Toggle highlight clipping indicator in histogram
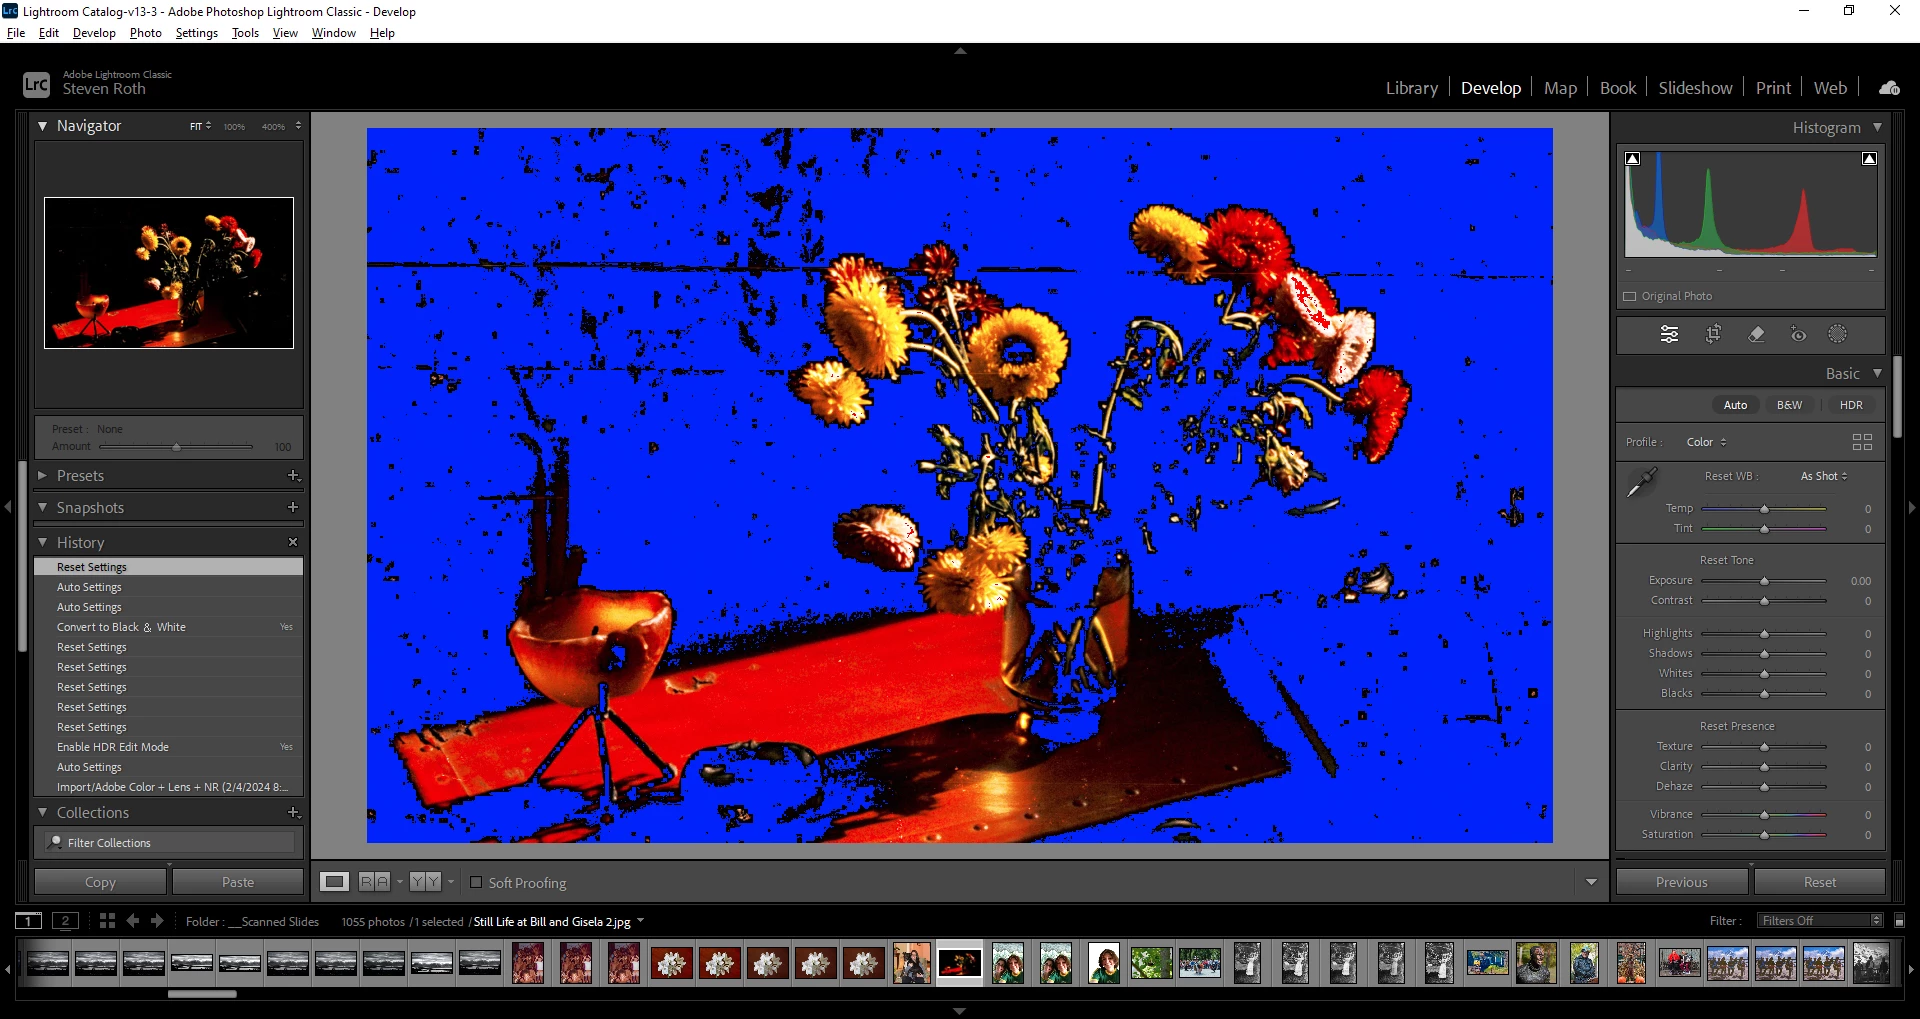Image resolution: width=1920 pixels, height=1019 pixels. (1869, 158)
